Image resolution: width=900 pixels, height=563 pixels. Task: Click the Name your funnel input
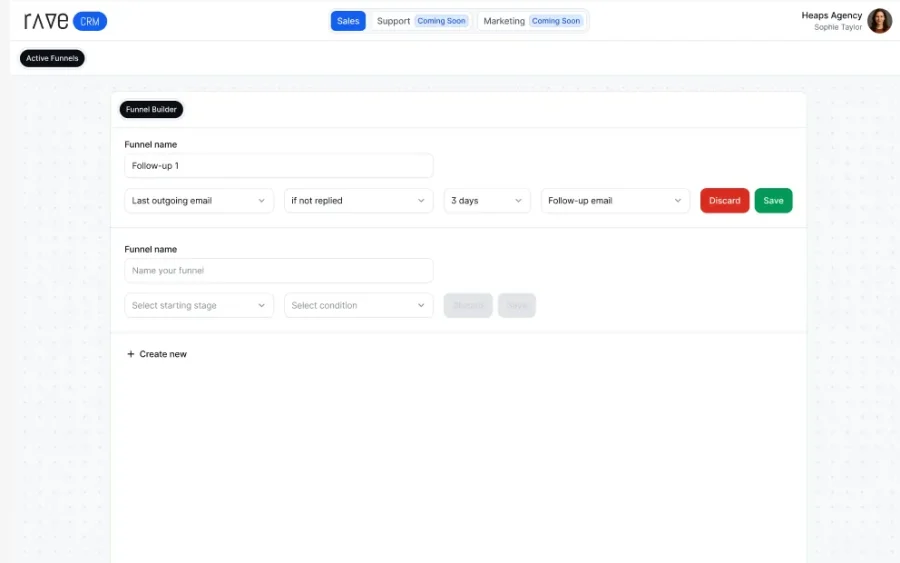[x=278, y=271]
